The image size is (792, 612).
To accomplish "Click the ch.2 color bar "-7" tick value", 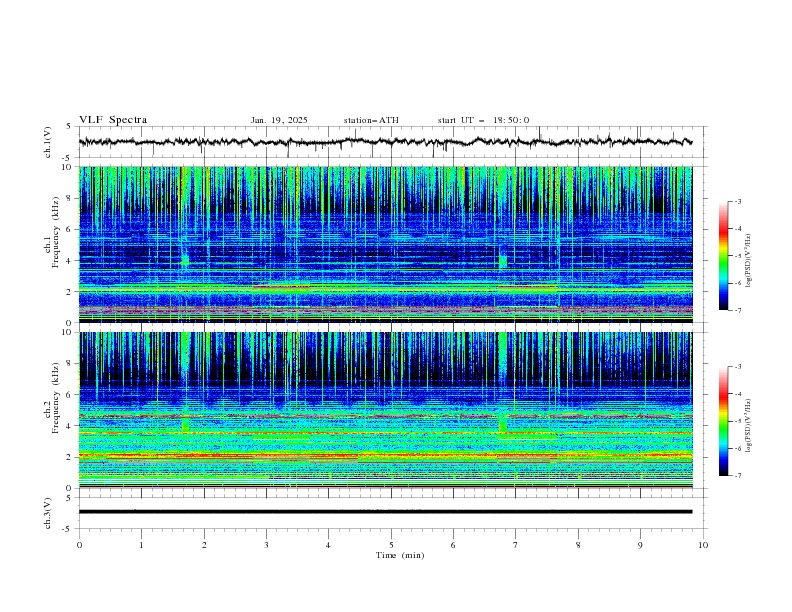I will point(738,475).
